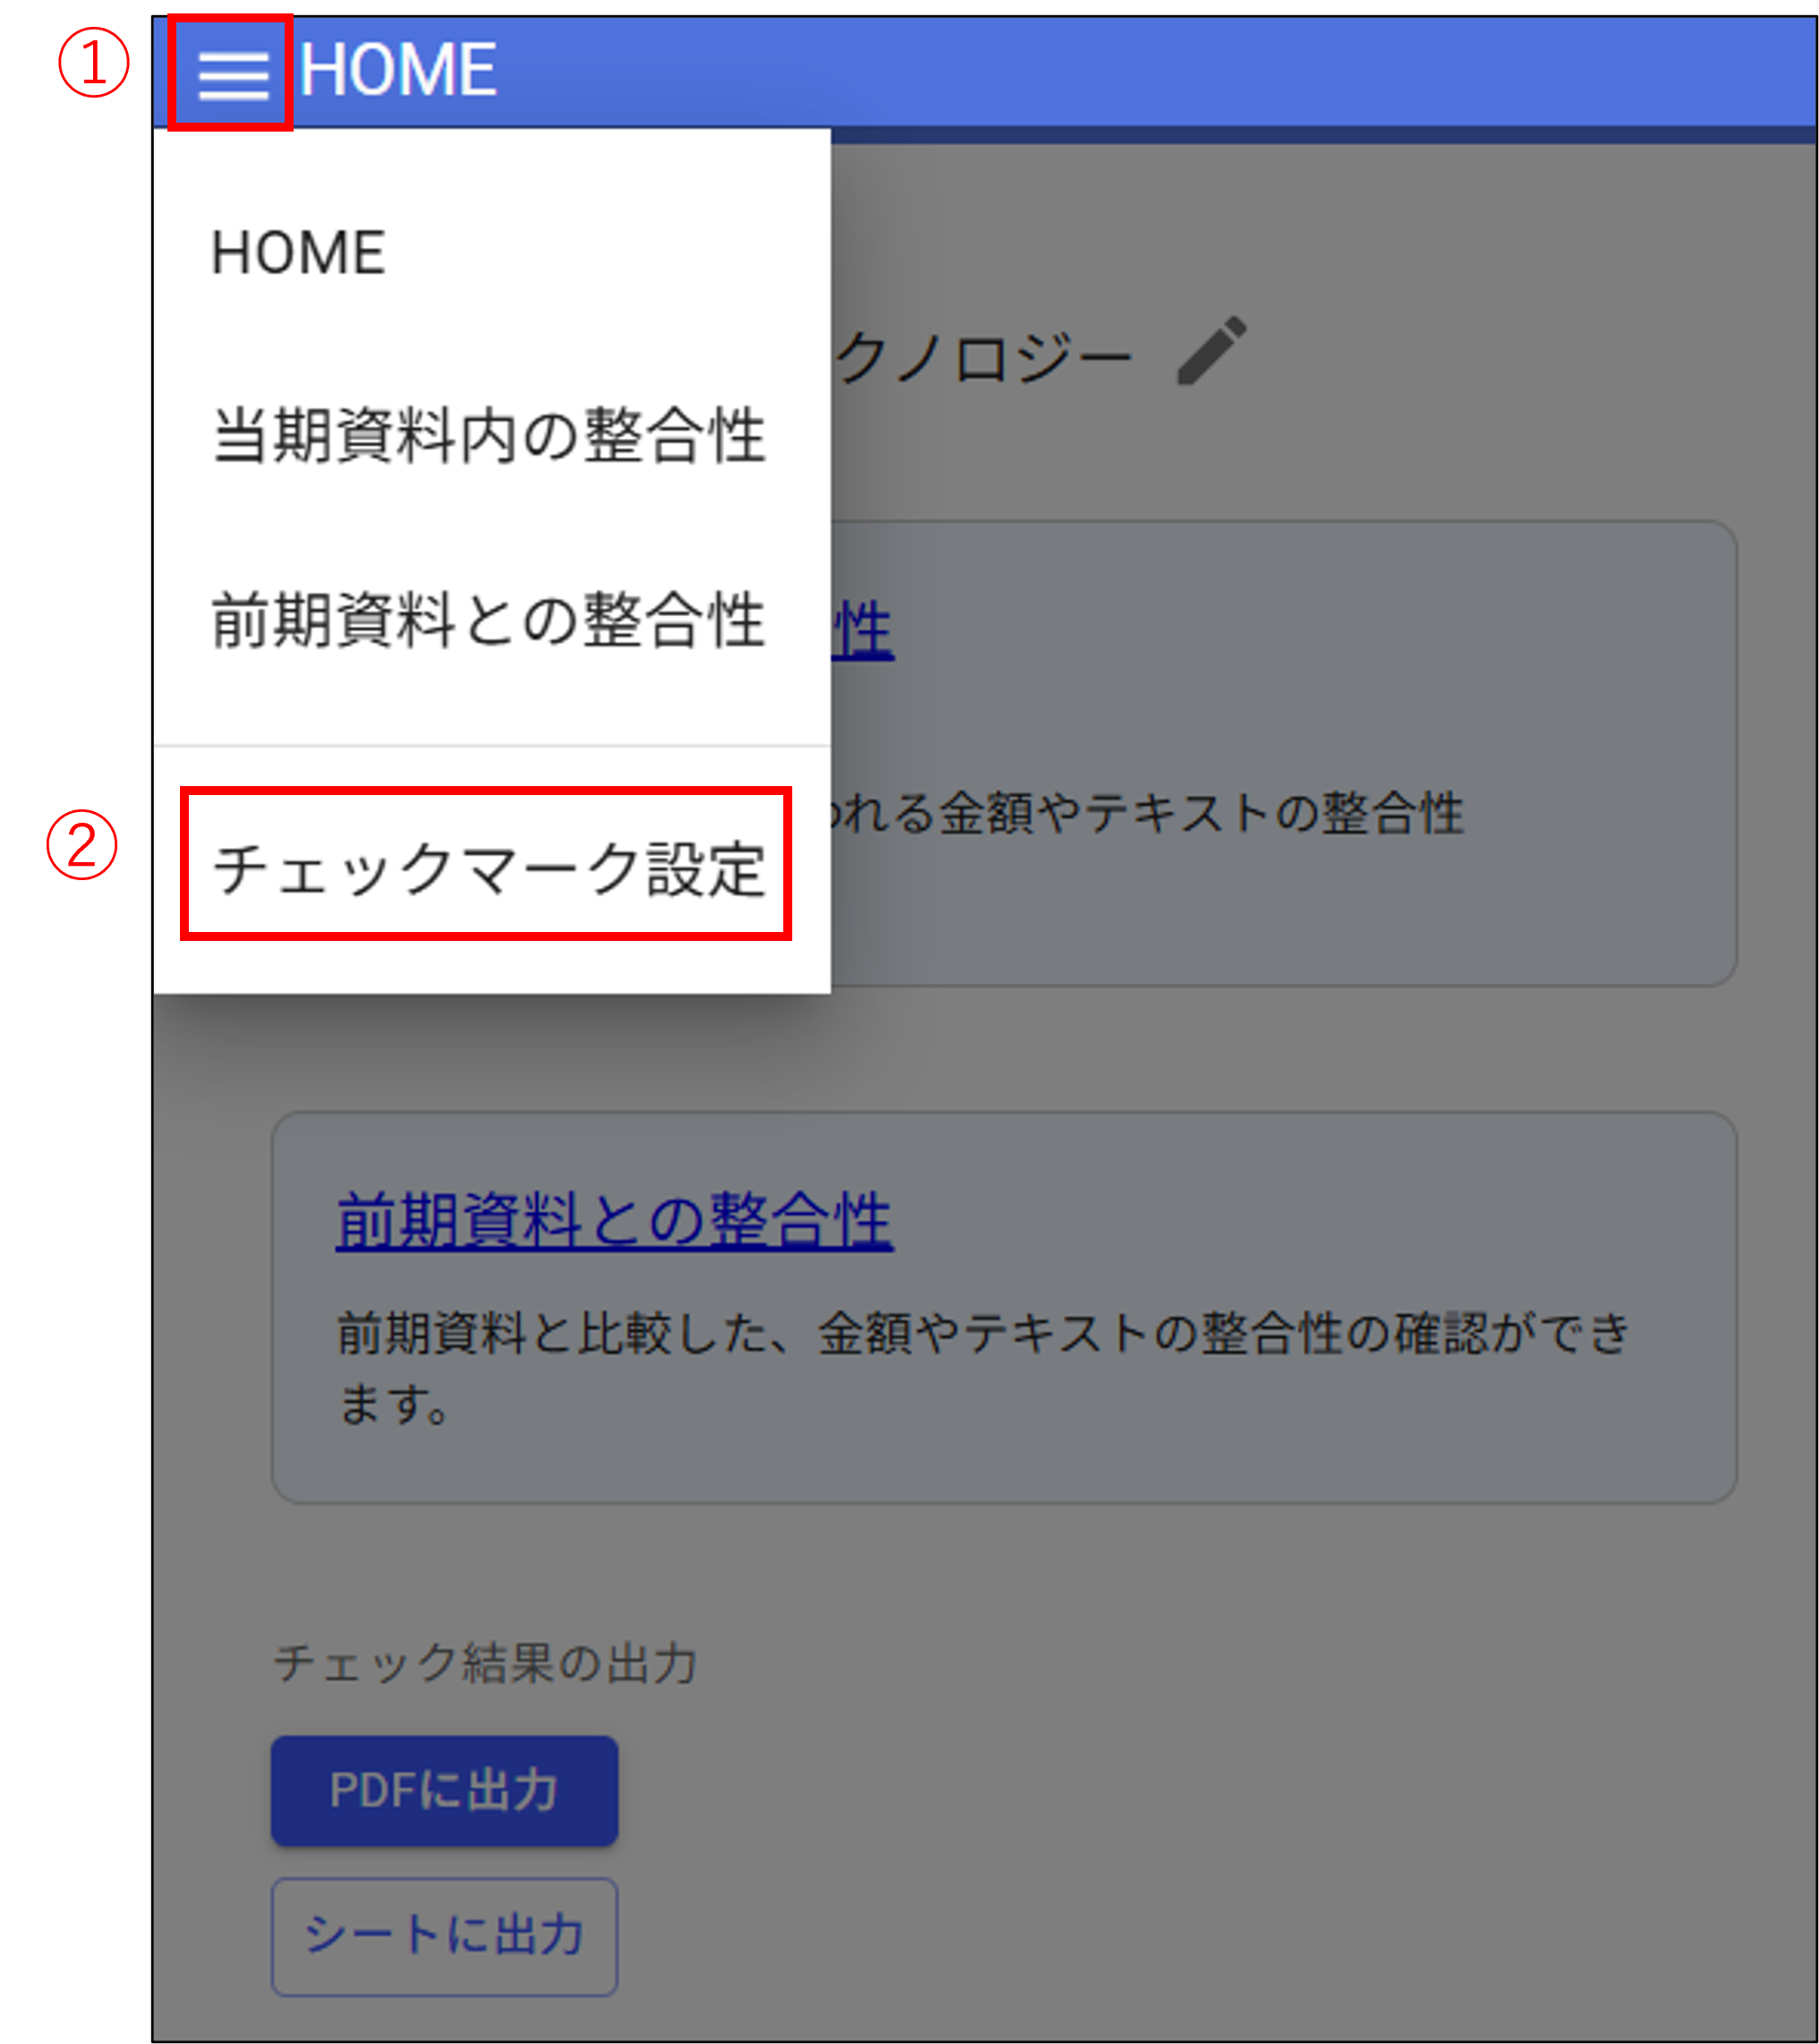Click the PDFに出力 button
The width and height of the screenshot is (1819, 2044).
click(444, 1790)
